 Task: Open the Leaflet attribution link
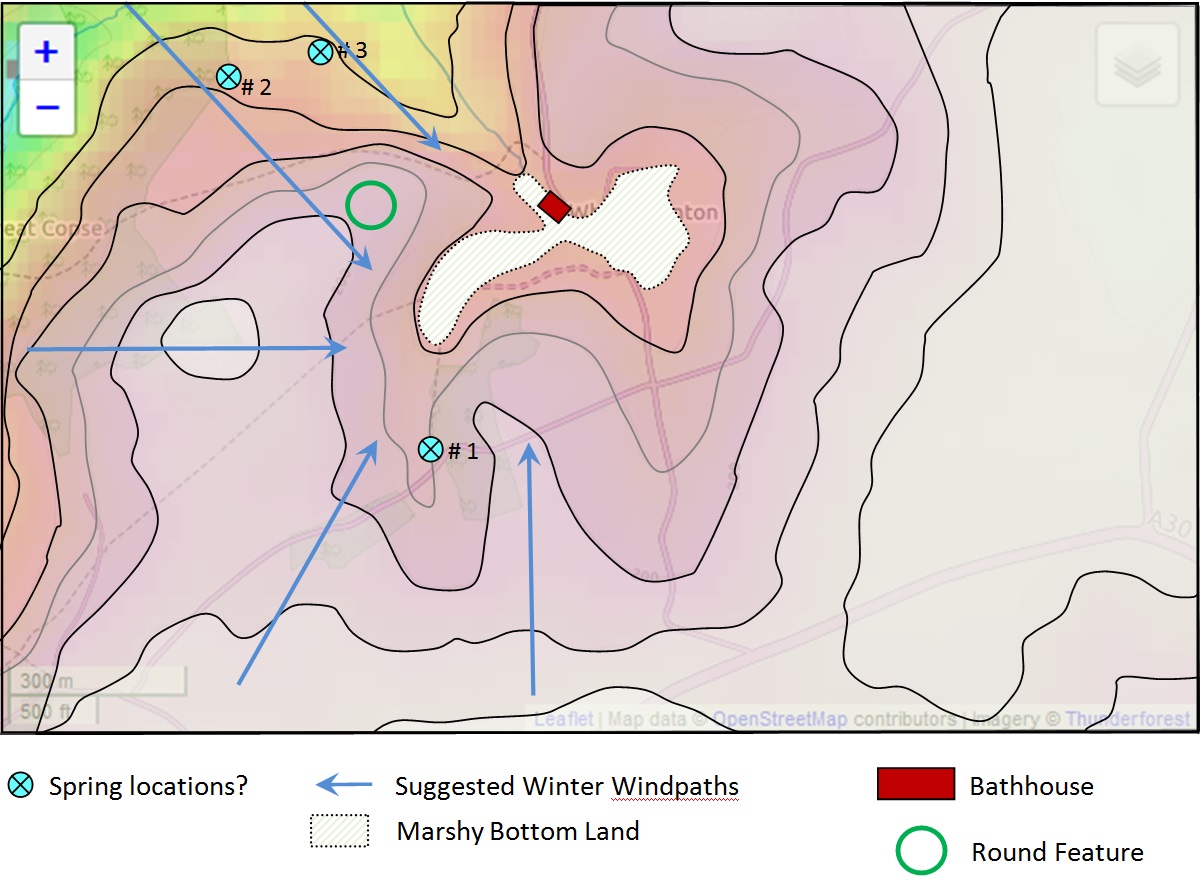click(563, 719)
